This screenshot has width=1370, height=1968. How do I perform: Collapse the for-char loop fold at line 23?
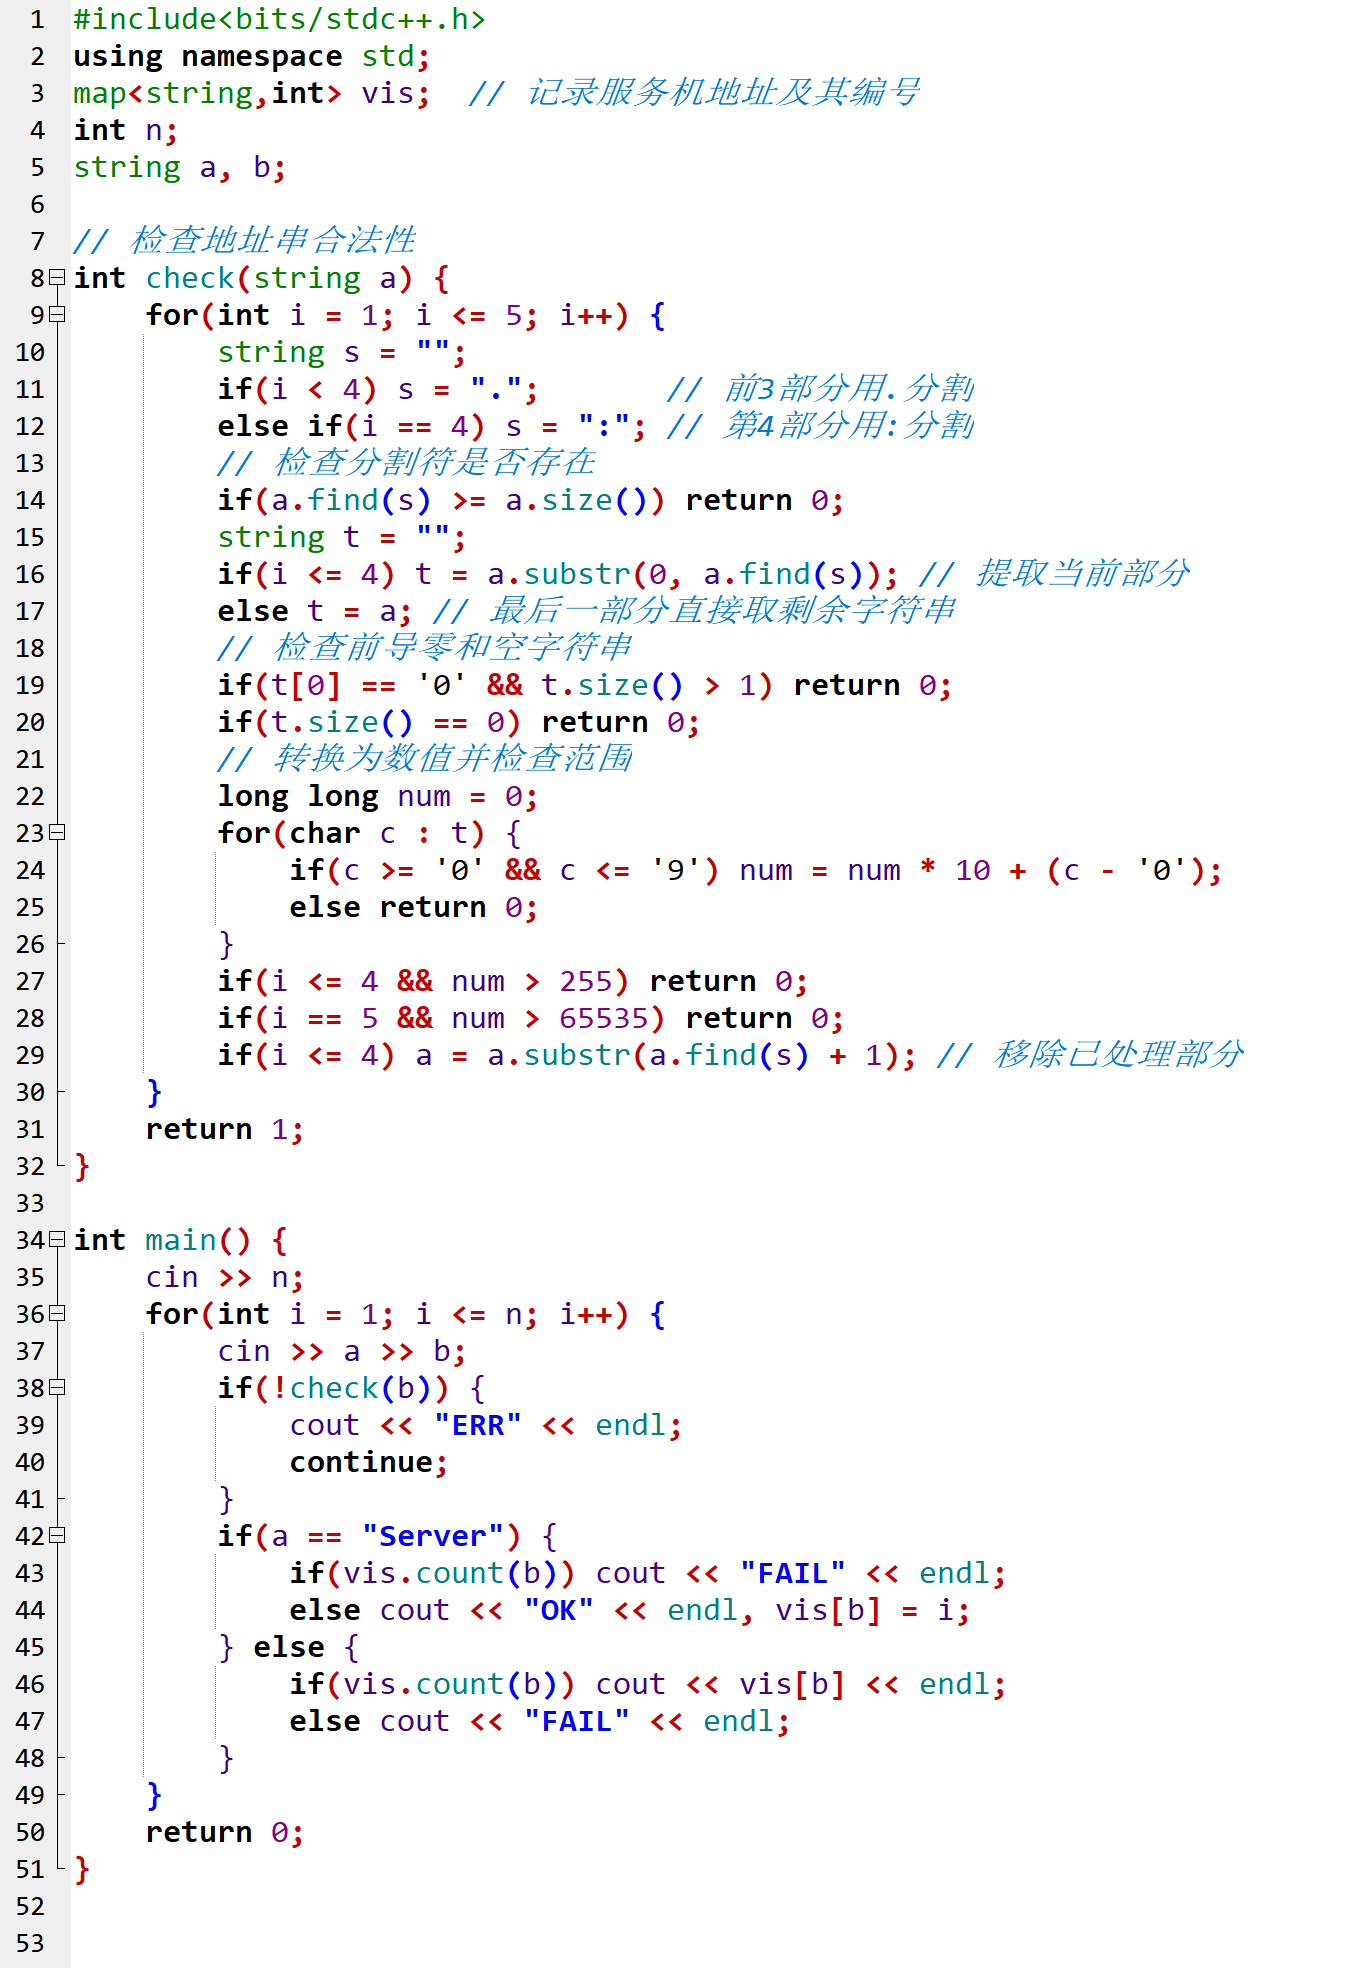click(x=57, y=832)
